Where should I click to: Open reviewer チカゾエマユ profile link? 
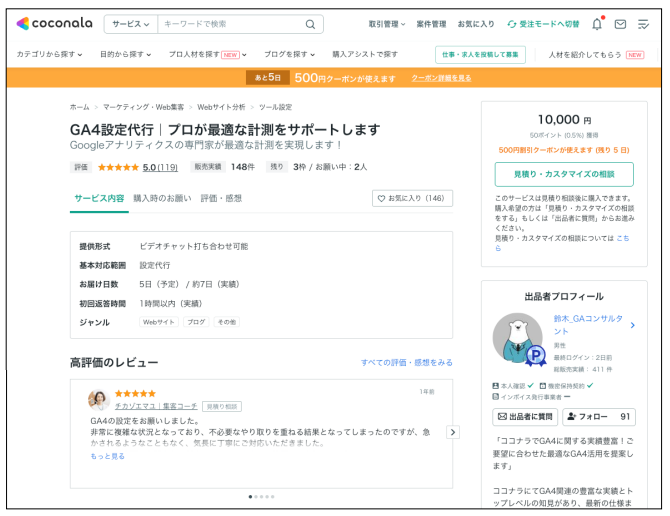156,406
